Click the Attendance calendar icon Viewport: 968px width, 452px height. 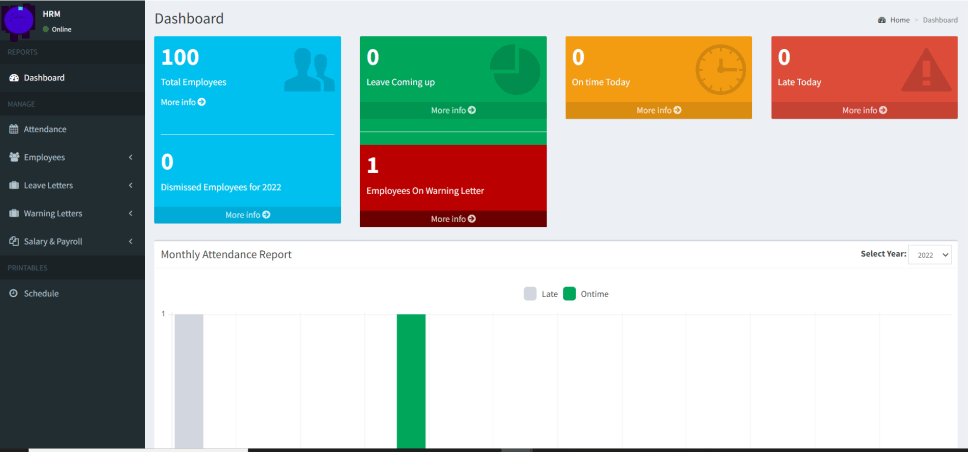14,129
